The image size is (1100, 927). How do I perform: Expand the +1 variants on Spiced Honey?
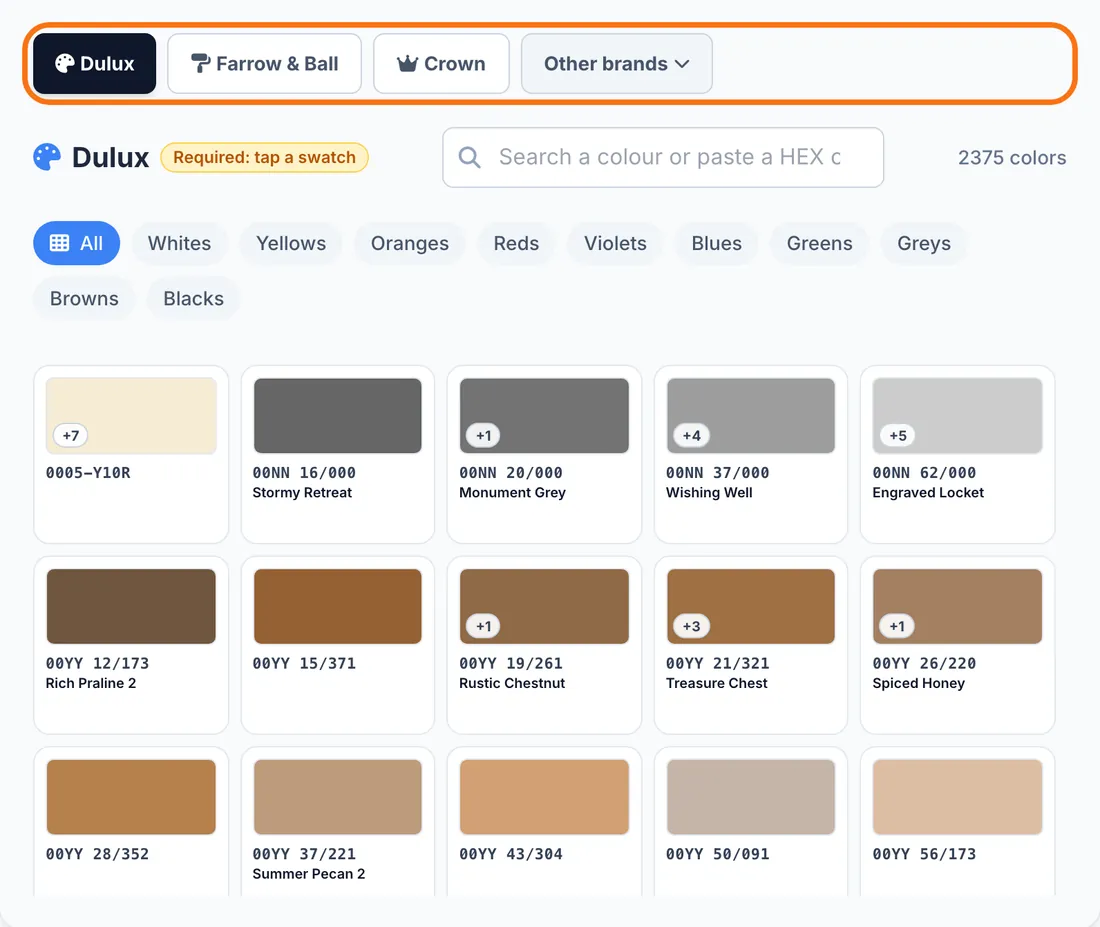pos(897,626)
